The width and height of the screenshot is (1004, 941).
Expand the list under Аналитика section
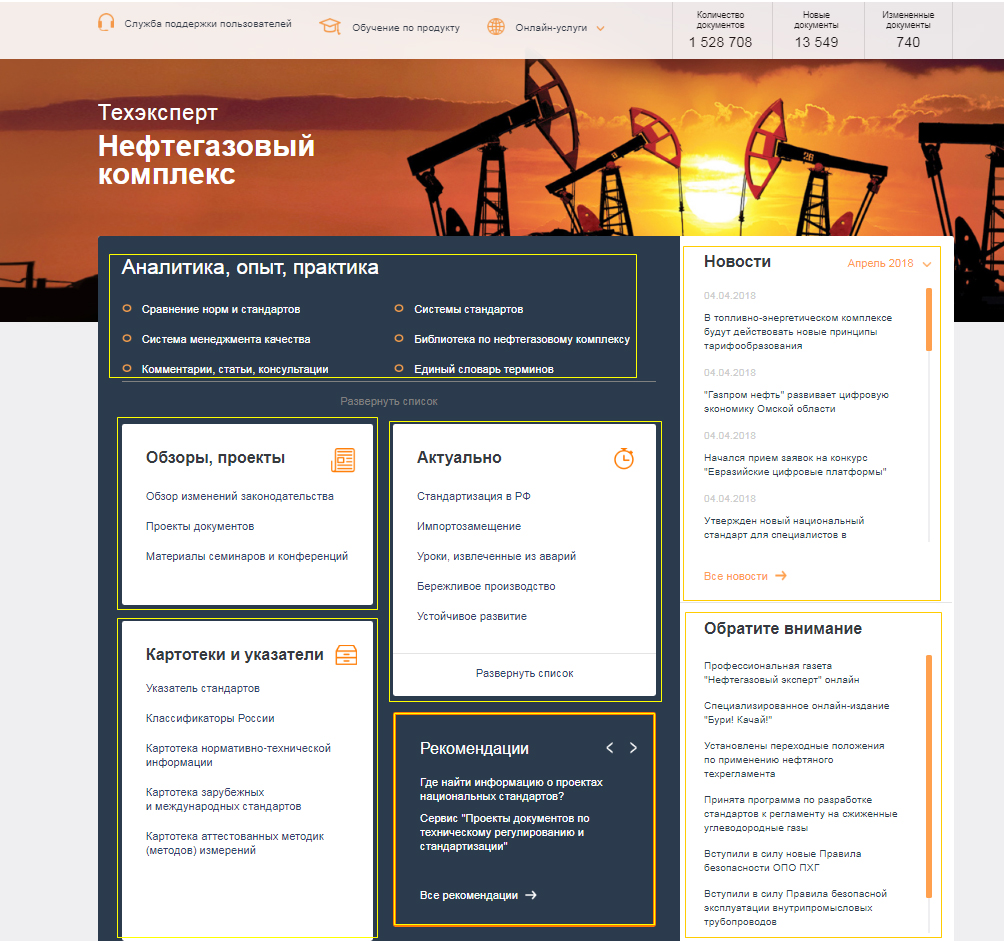coord(389,401)
